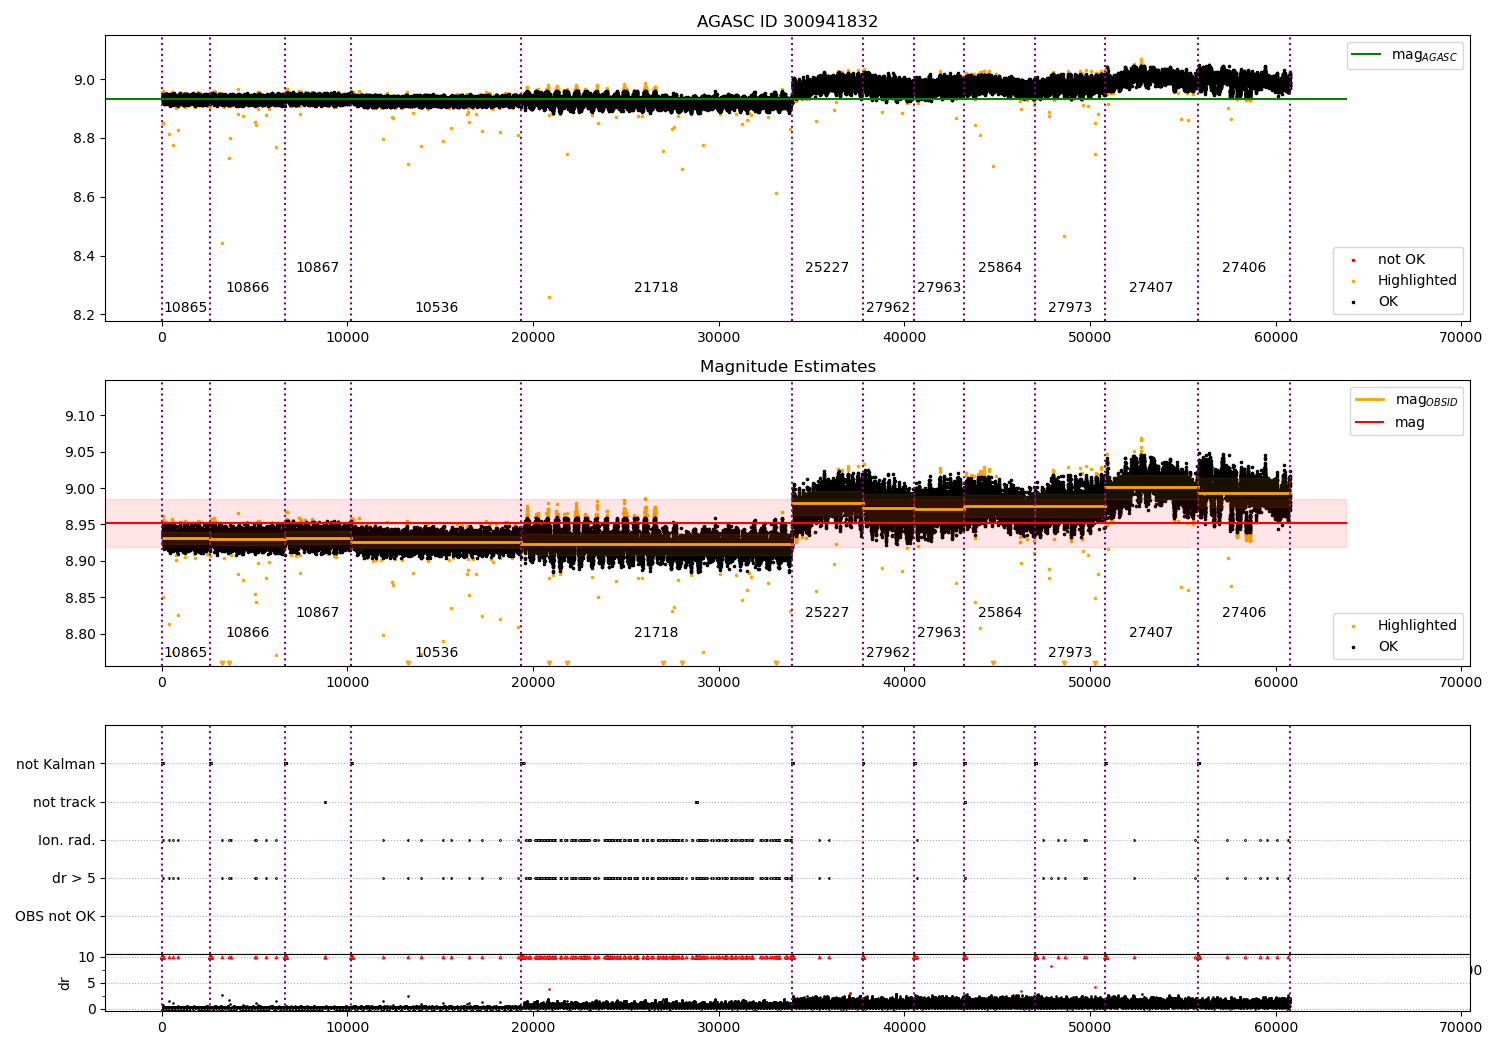Screen dimensions: 1500x1050
Task: Click obsid label 27406 in the AGASC plot
Action: click(1244, 268)
